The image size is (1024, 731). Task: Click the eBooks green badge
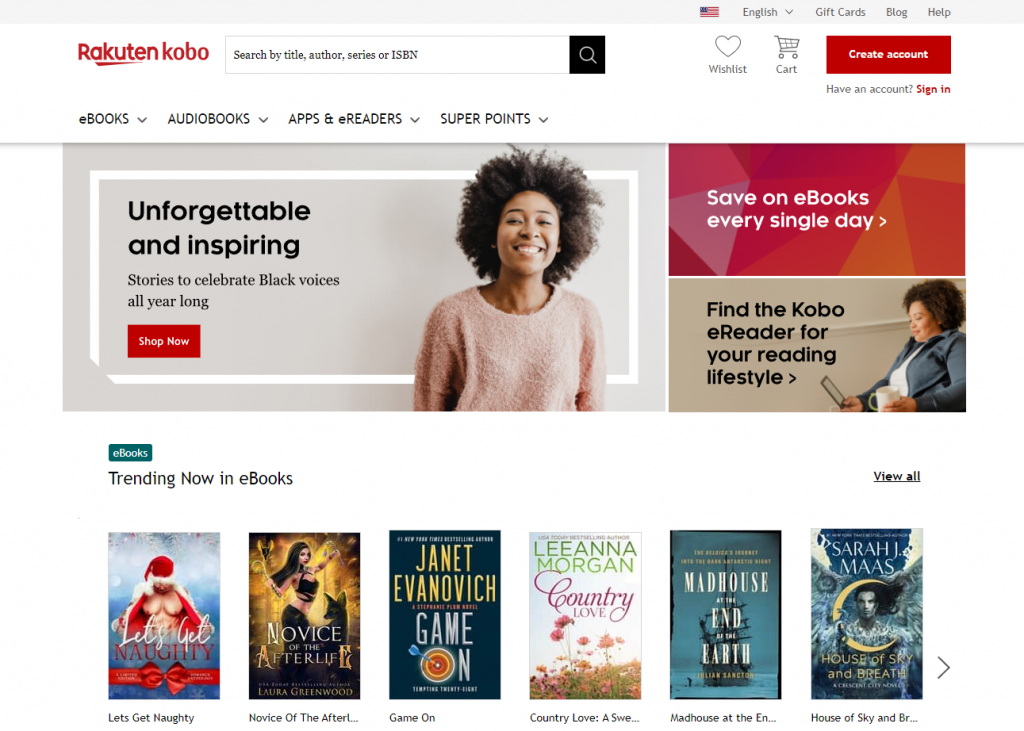[x=130, y=453]
